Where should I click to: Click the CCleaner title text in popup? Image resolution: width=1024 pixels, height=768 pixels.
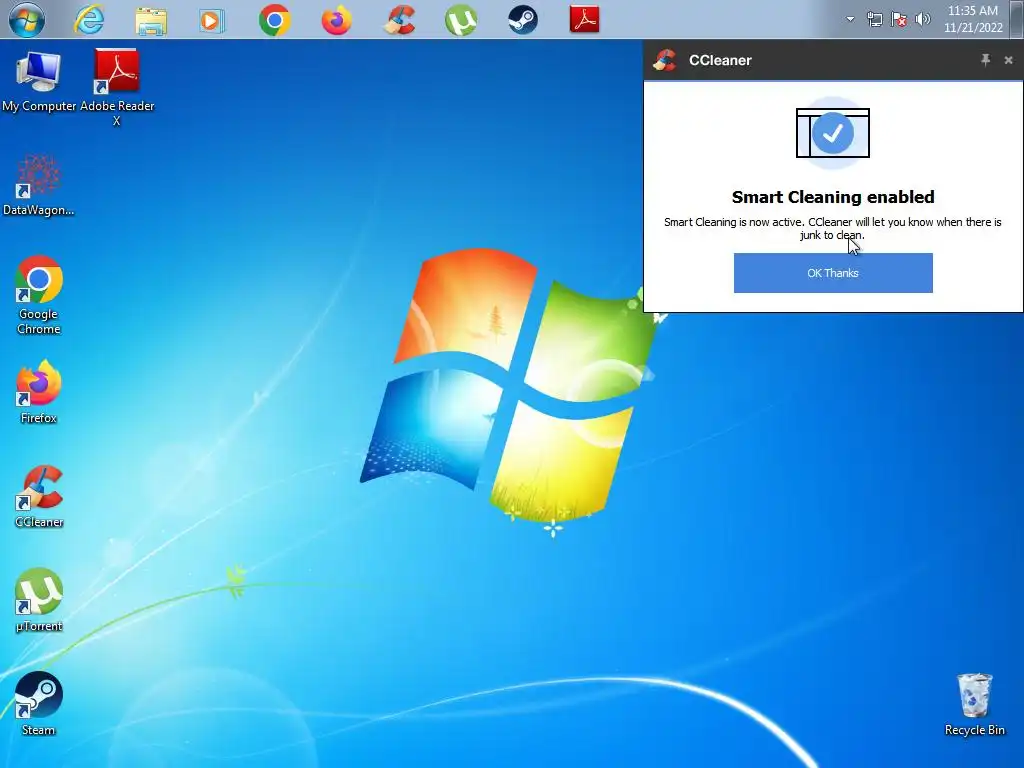pos(720,60)
